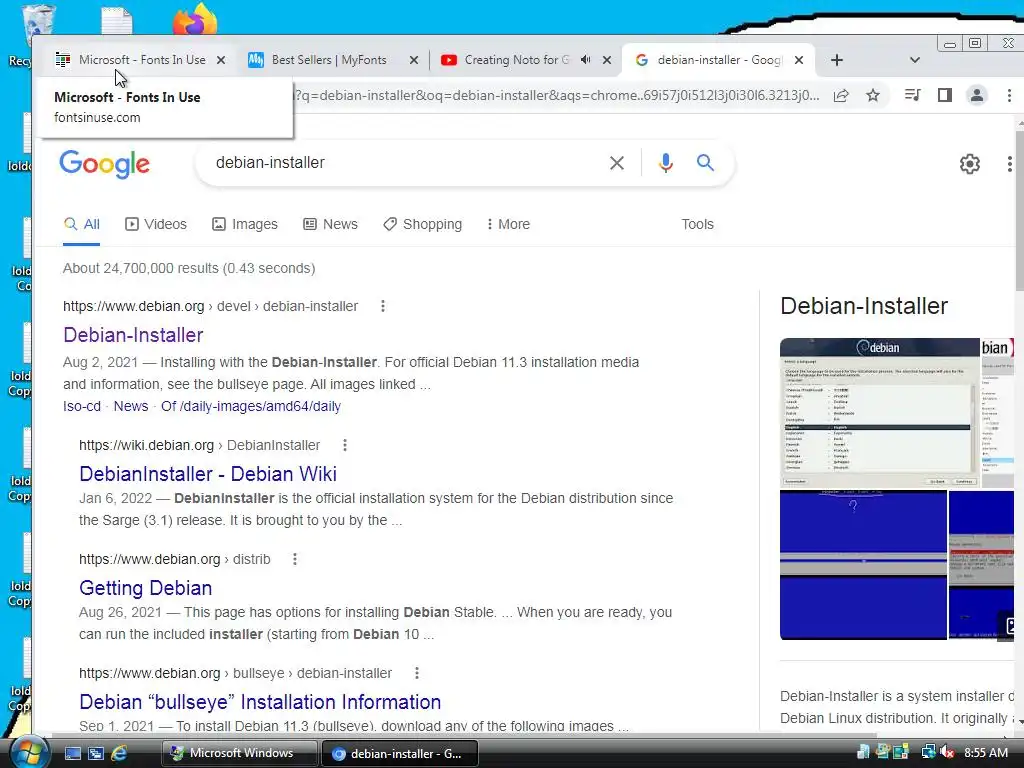Open Chrome three-dot menu
The height and width of the screenshot is (768, 1024).
point(1009,95)
